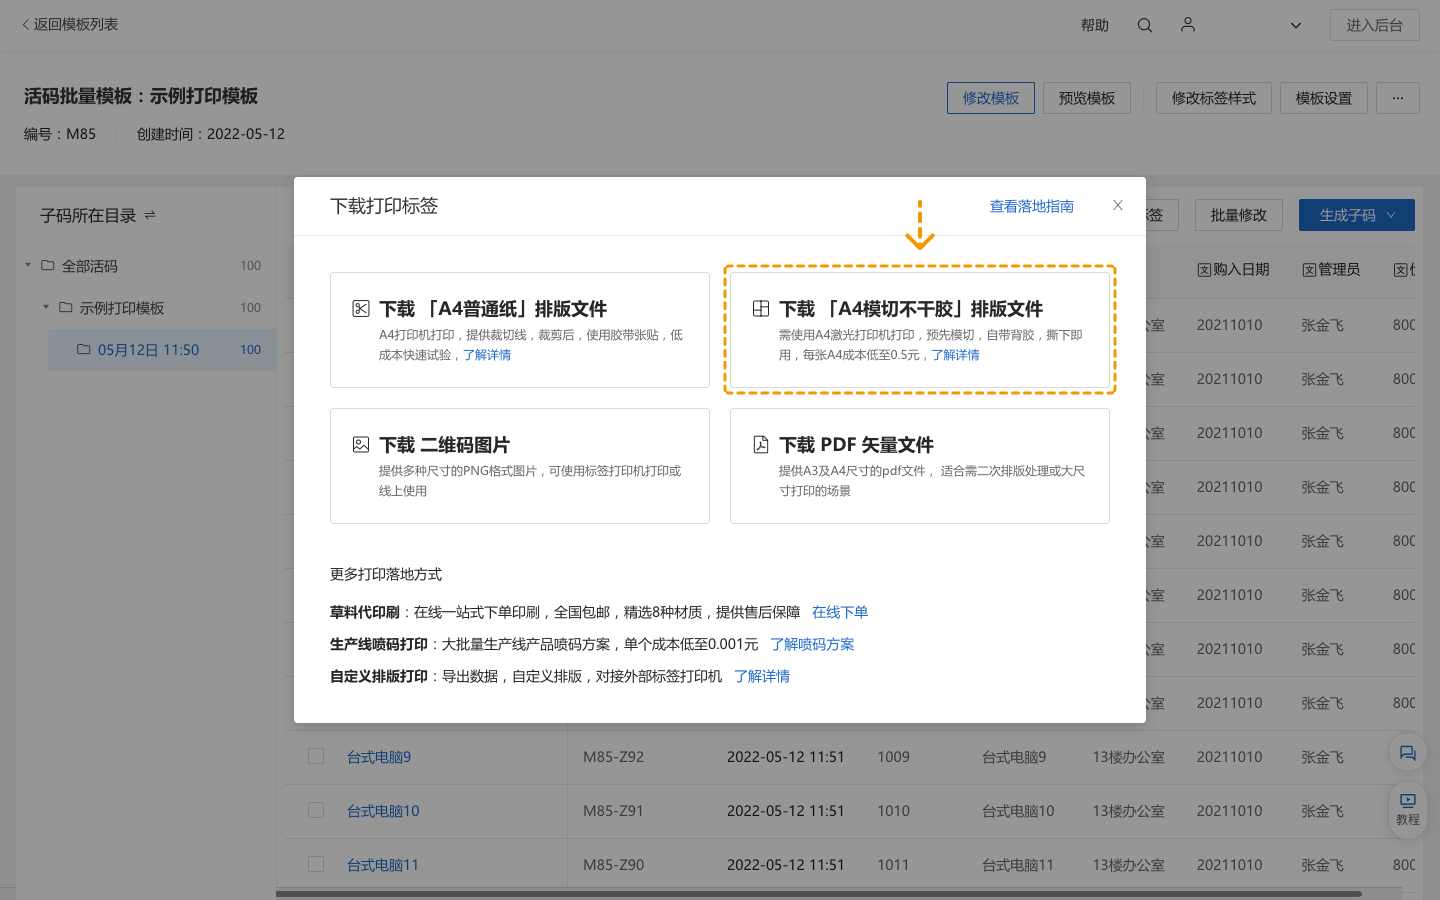The height and width of the screenshot is (900, 1440).
Task: Check the checkbox for 台式电脑11 row
Action: click(316, 864)
